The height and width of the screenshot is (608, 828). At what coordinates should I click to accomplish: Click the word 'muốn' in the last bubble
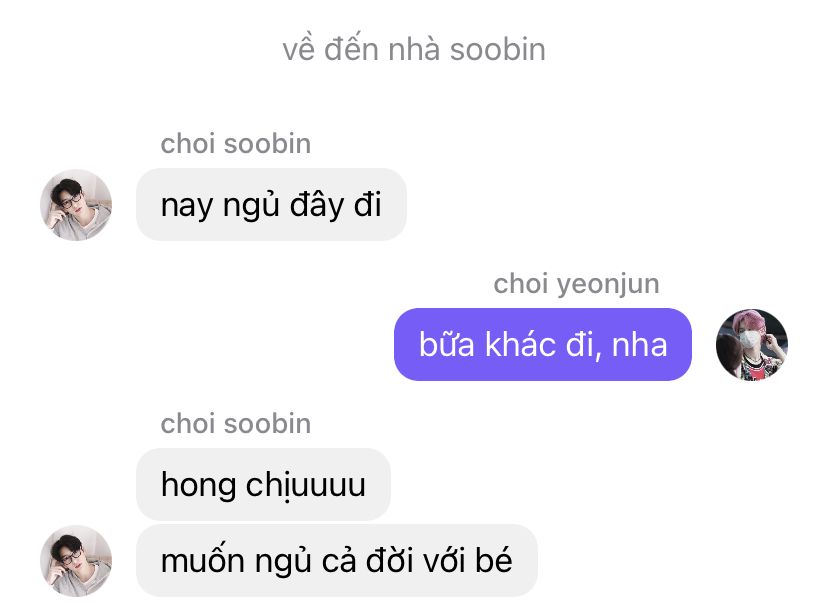coord(203,560)
